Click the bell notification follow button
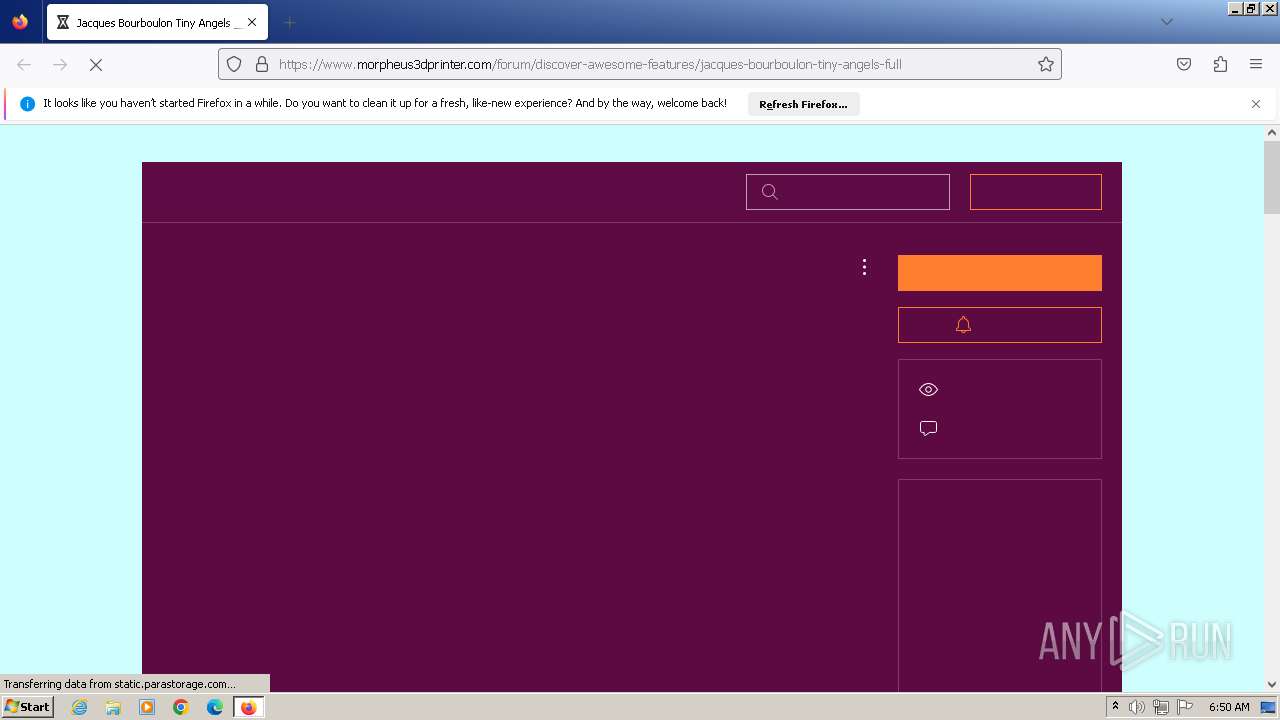Viewport: 1280px width, 720px height. 1000,325
